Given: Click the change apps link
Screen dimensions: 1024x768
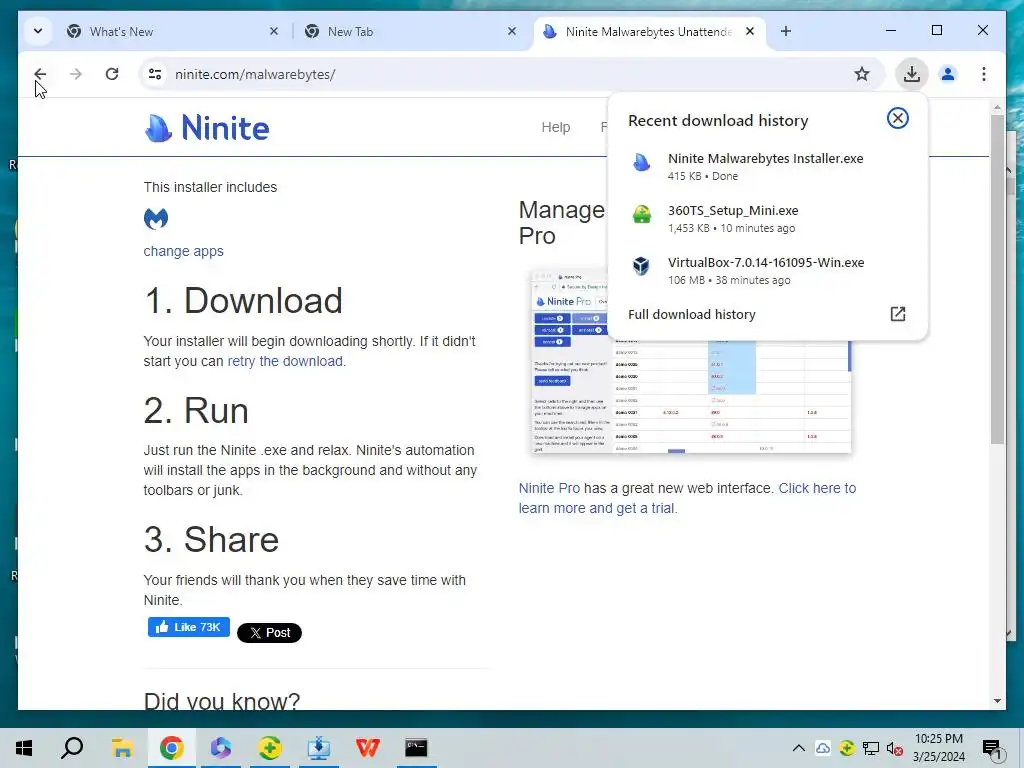Looking at the screenshot, I should (184, 251).
